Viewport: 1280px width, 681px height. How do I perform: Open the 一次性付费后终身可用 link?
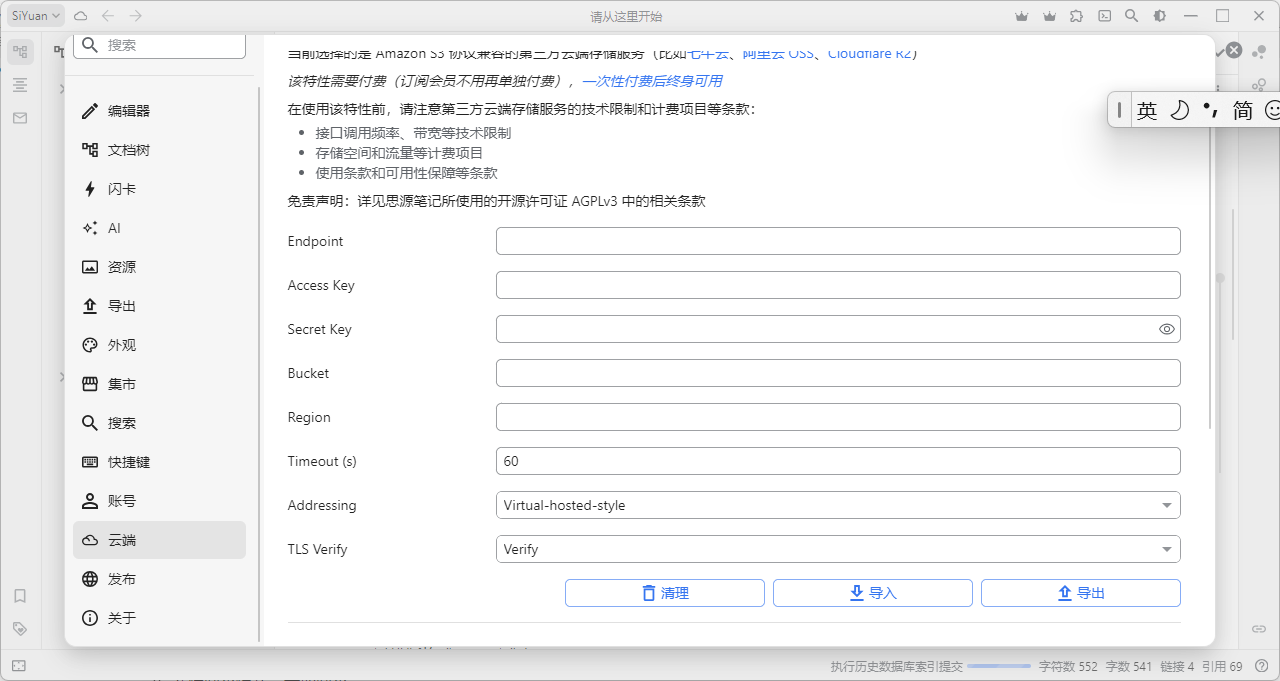click(x=652, y=81)
